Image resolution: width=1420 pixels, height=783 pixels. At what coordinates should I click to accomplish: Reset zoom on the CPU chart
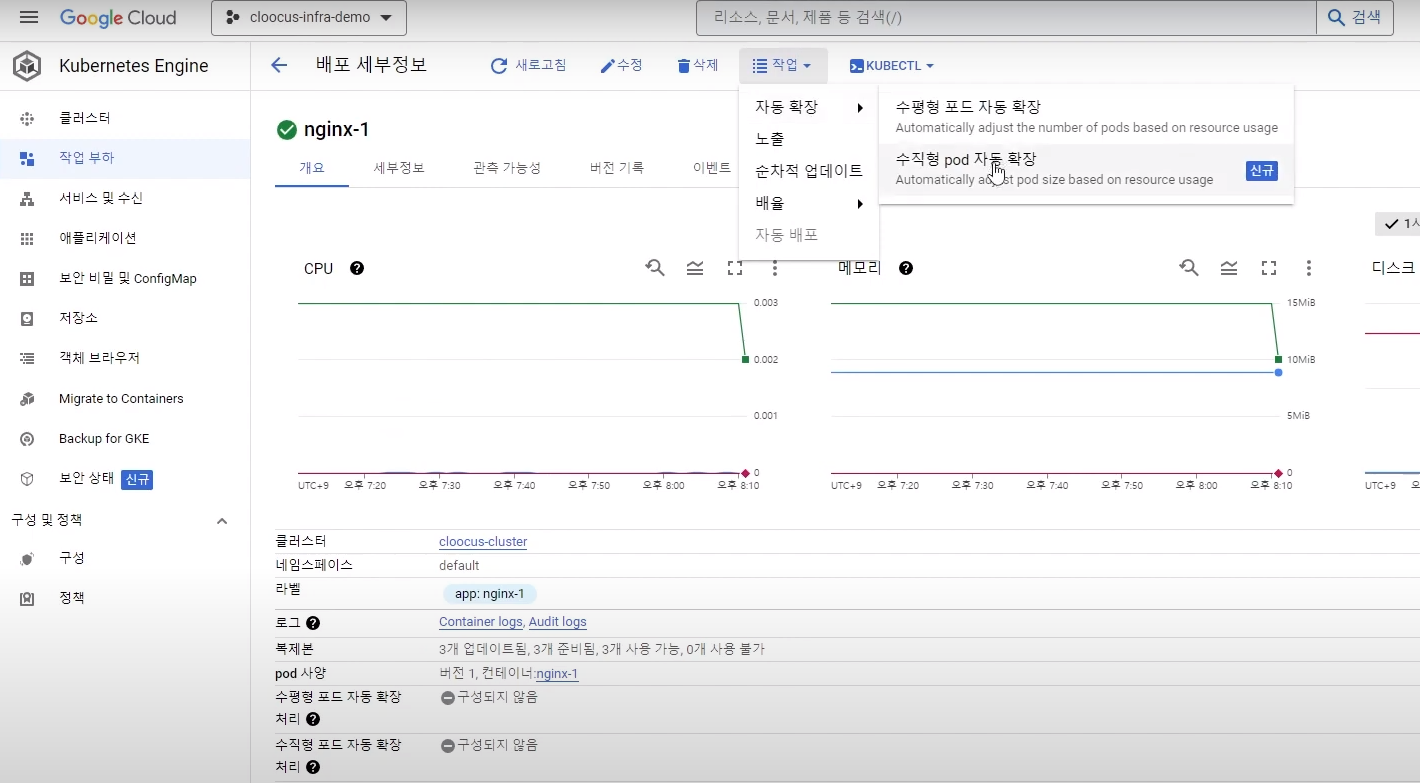[x=655, y=268]
